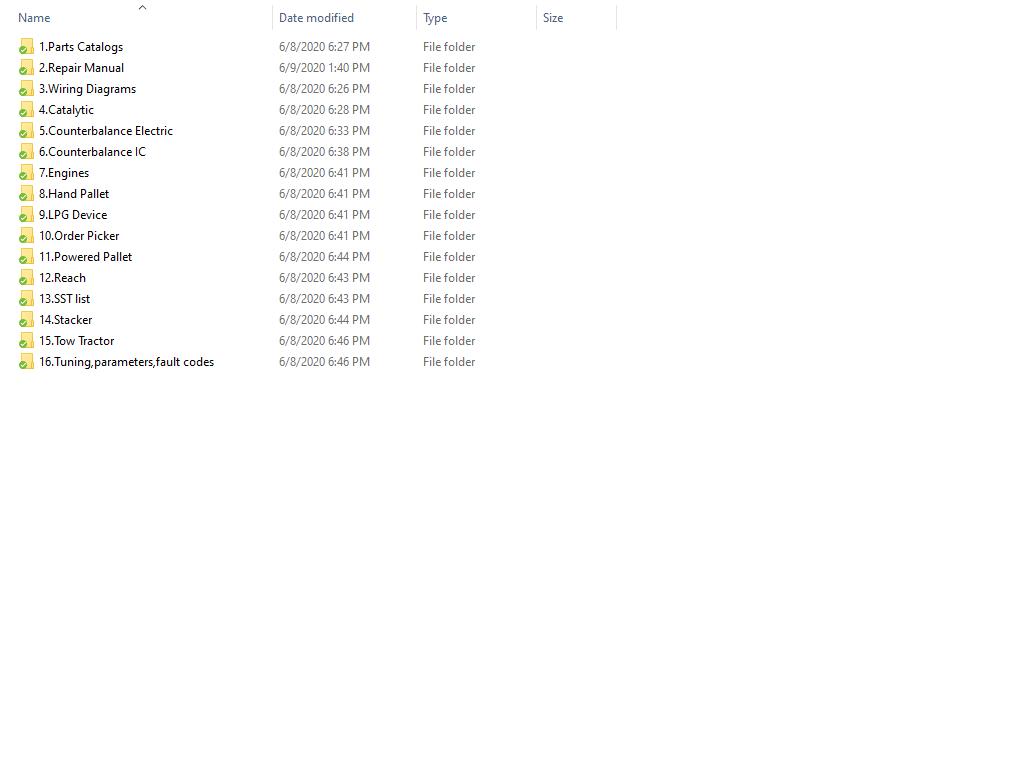
Task: Select the 8.Hand Pallet folder icon
Action: click(26, 194)
